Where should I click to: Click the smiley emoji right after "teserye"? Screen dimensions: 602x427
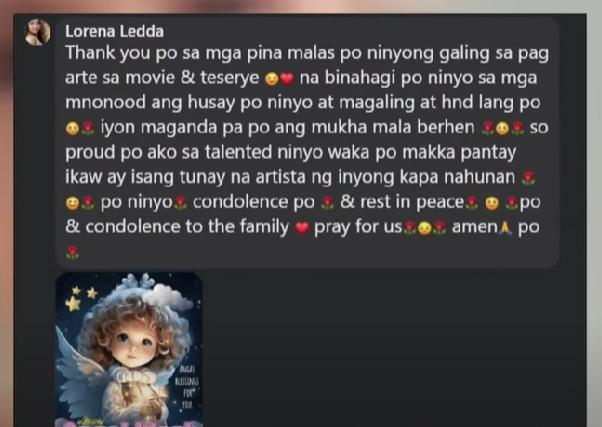pos(272,79)
